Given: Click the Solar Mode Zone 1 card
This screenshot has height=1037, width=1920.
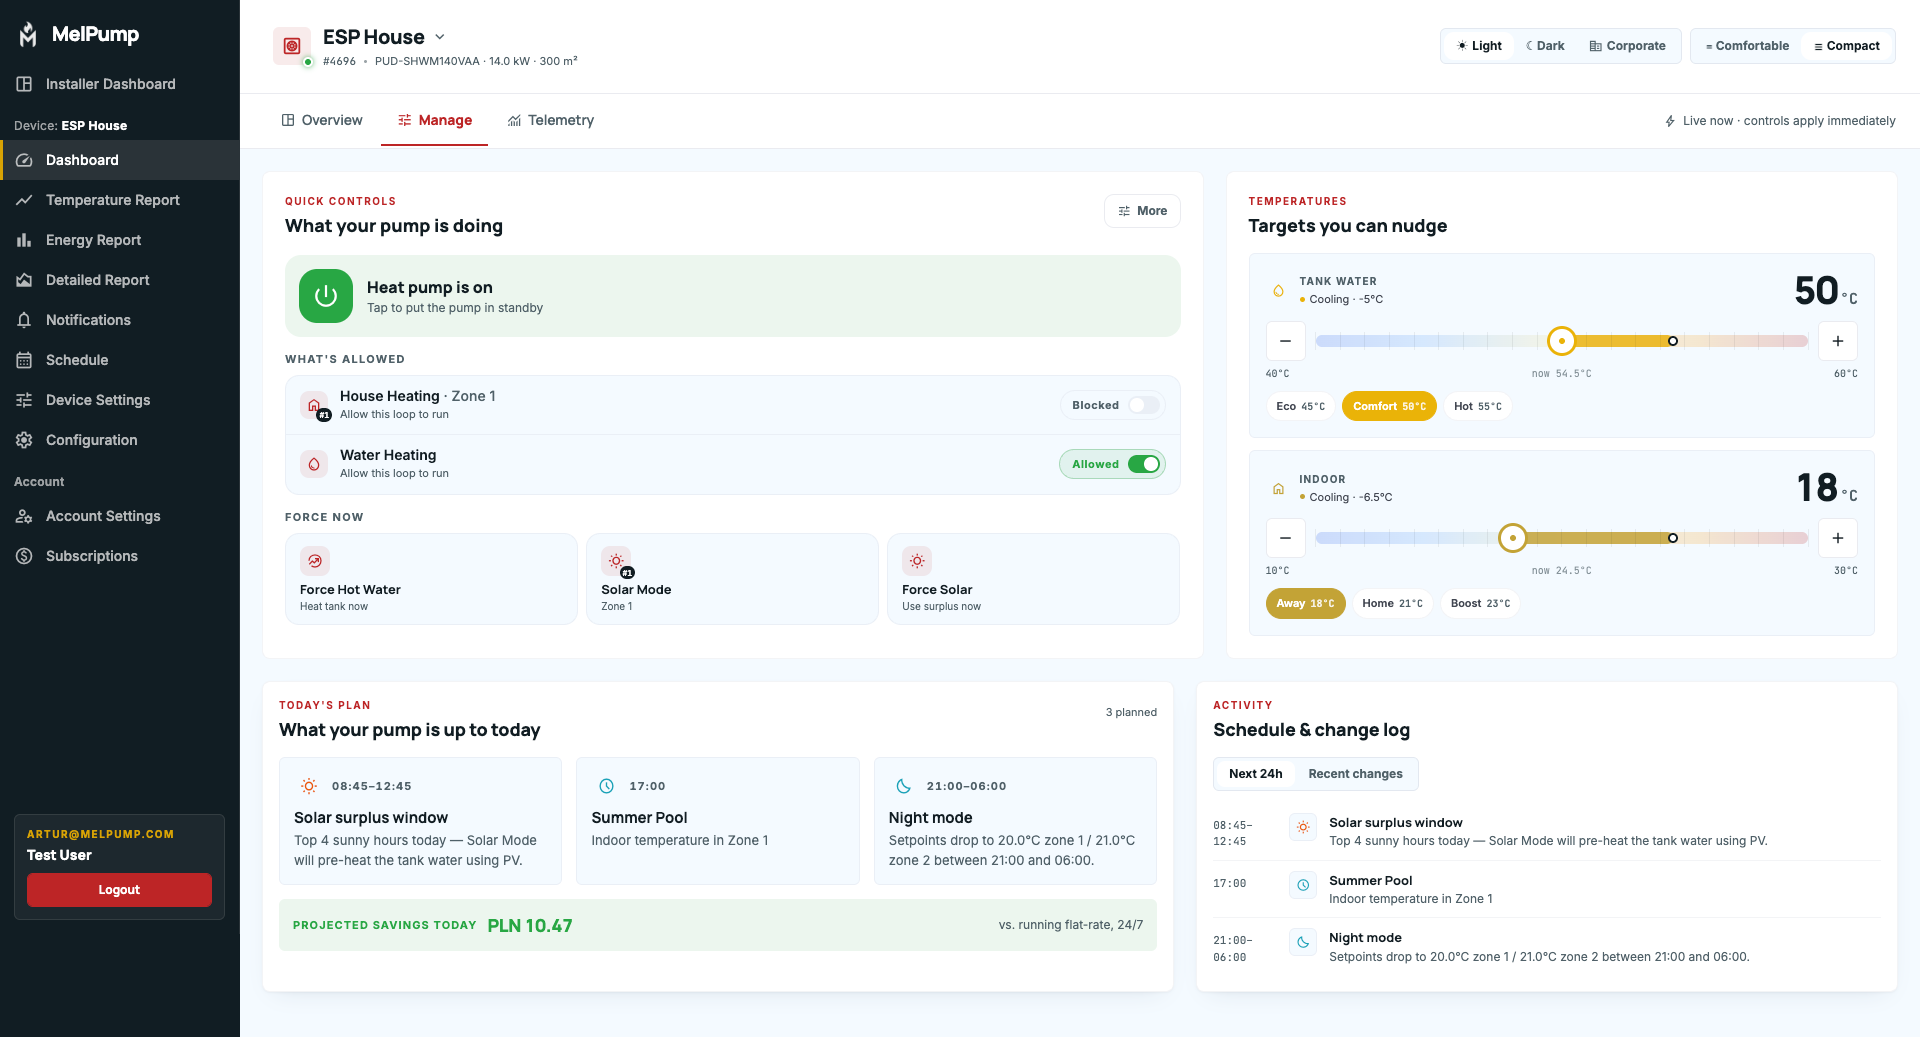Looking at the screenshot, I should pyautogui.click(x=732, y=579).
